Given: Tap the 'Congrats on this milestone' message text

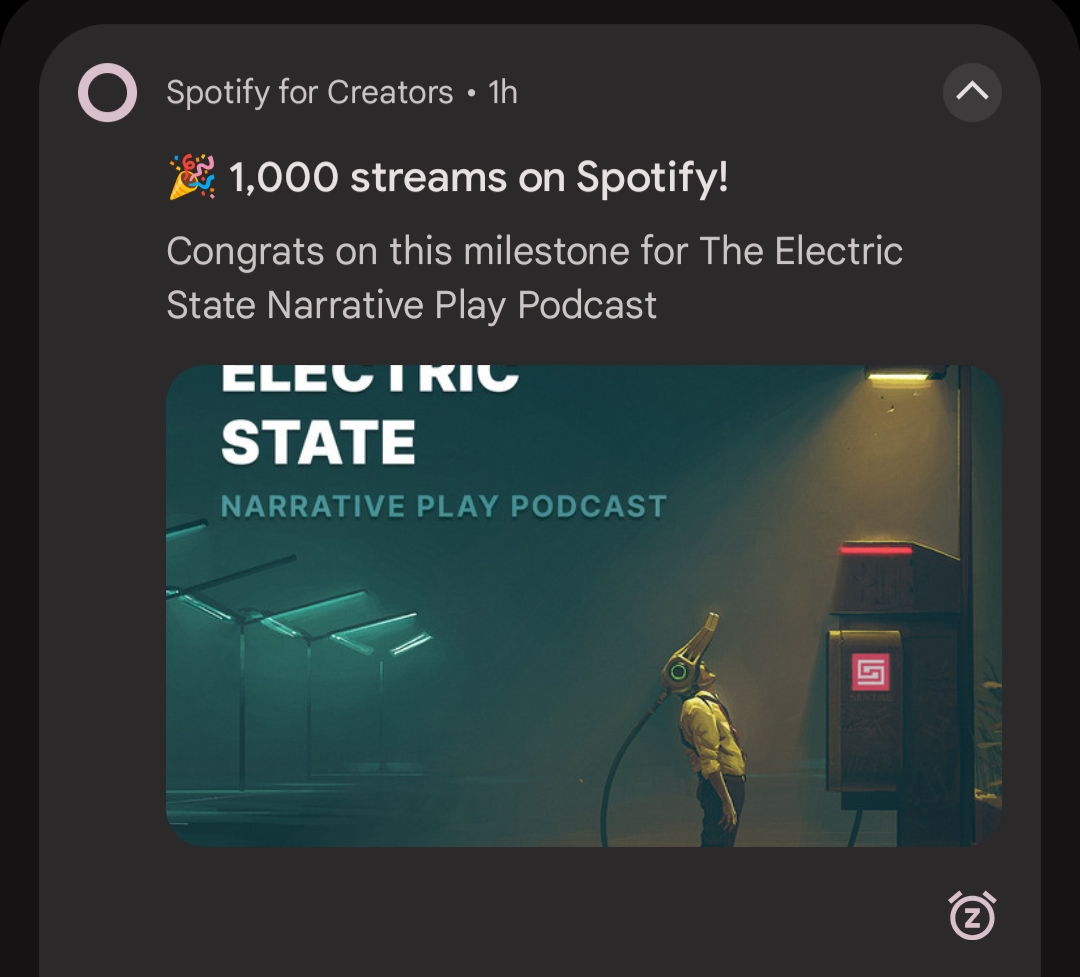Looking at the screenshot, I should tap(534, 278).
